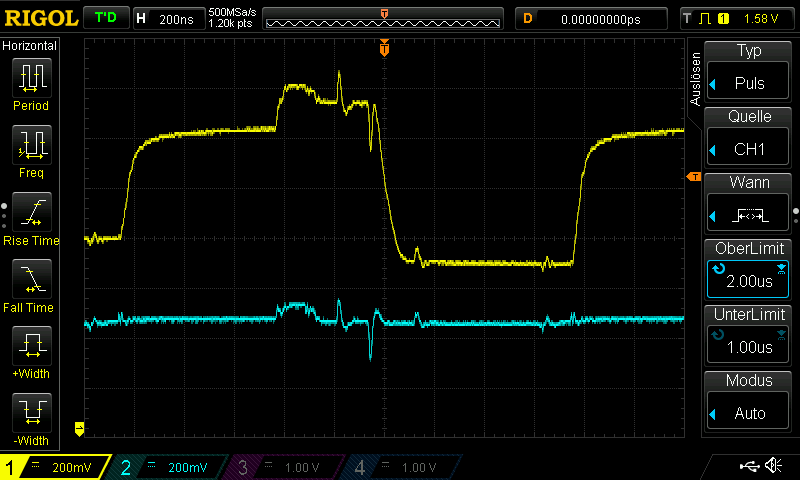Screen dimensions: 800x480
Task: Select the Freq measurement icon
Action: [x=32, y=144]
